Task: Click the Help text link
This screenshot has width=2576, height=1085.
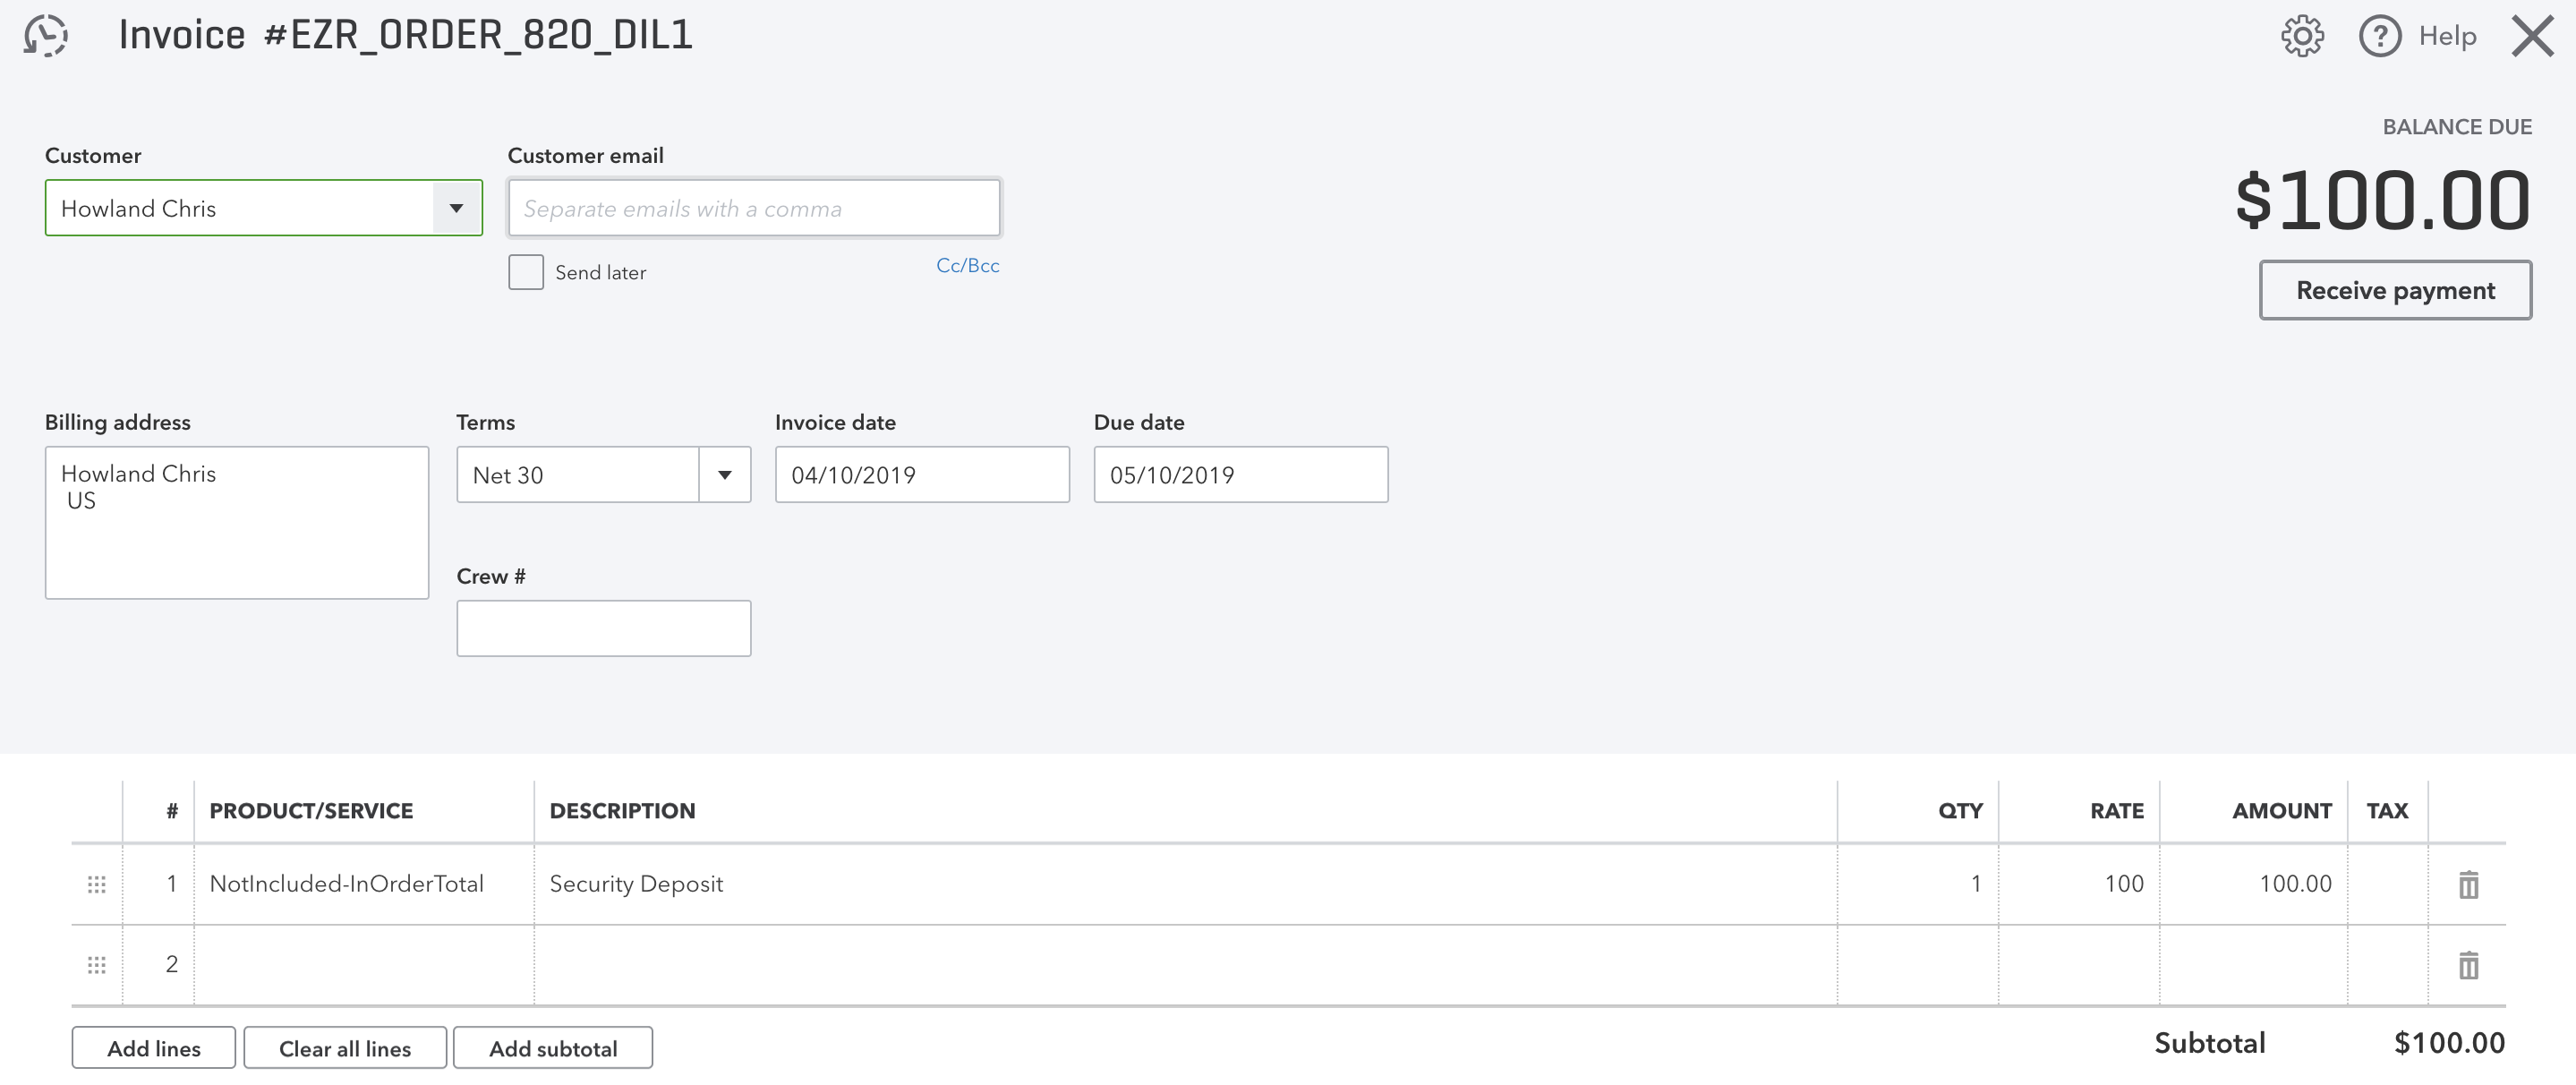Action: [2447, 36]
